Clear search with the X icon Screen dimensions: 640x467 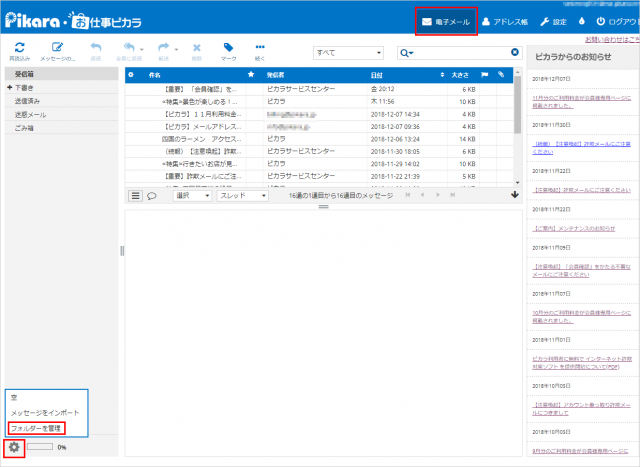pos(515,52)
